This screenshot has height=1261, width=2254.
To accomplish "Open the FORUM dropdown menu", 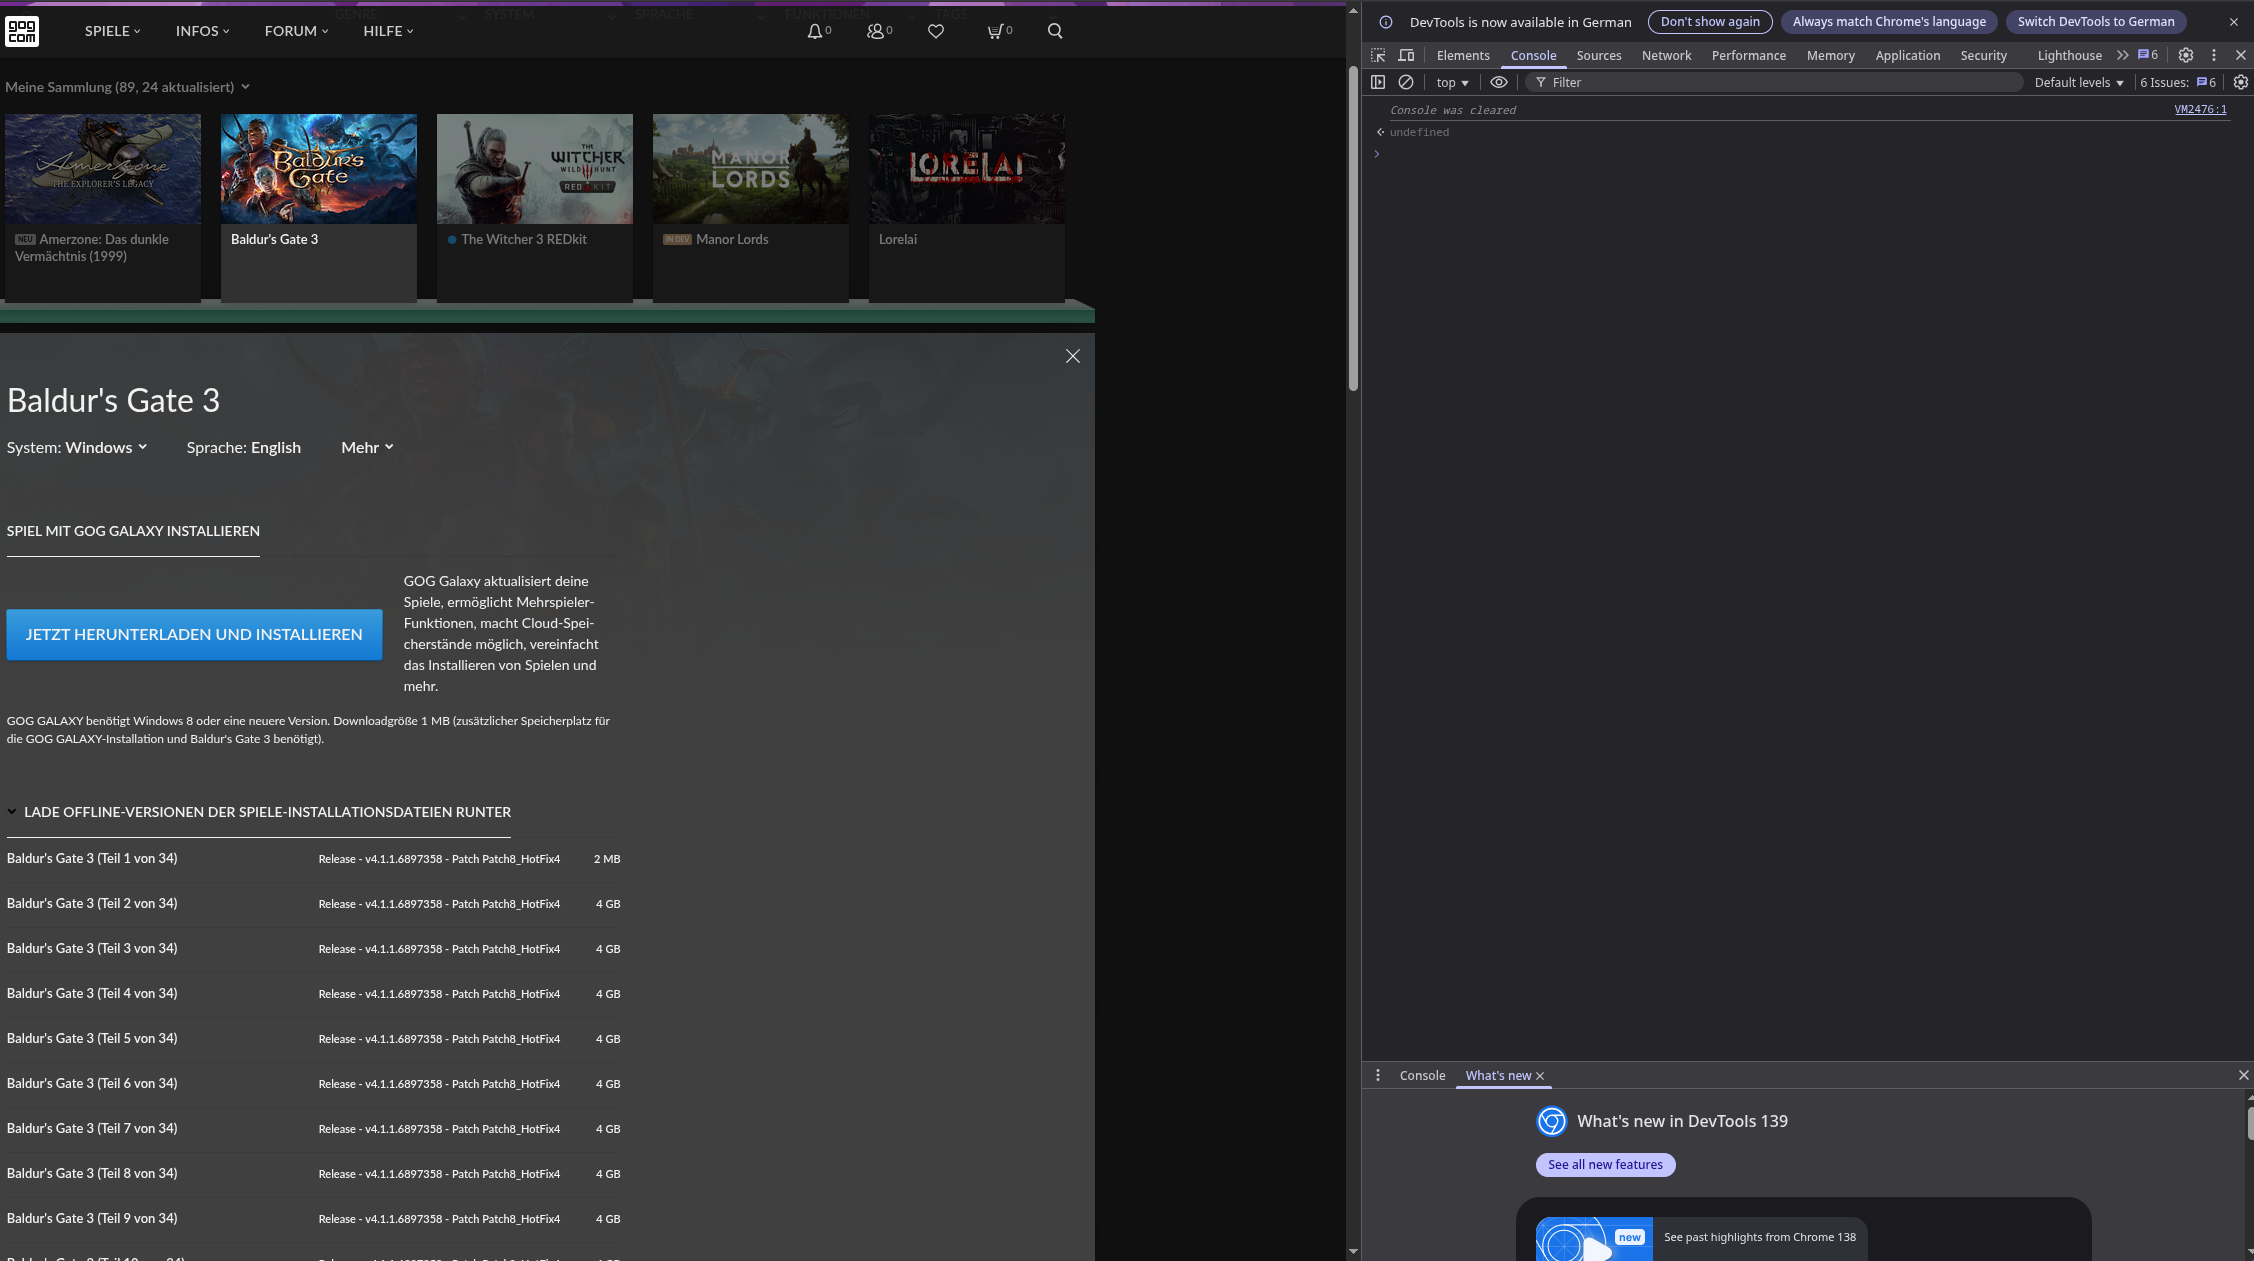I will click(x=296, y=31).
